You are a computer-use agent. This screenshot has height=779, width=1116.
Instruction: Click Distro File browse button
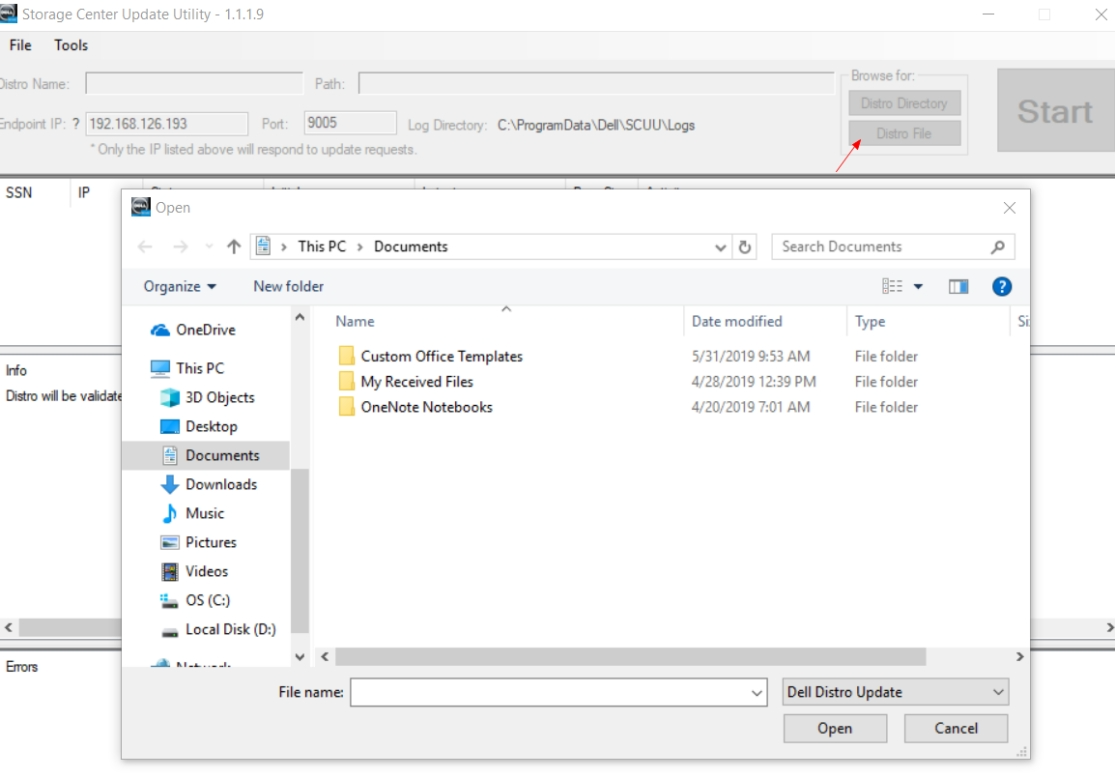pyautogui.click(x=904, y=134)
